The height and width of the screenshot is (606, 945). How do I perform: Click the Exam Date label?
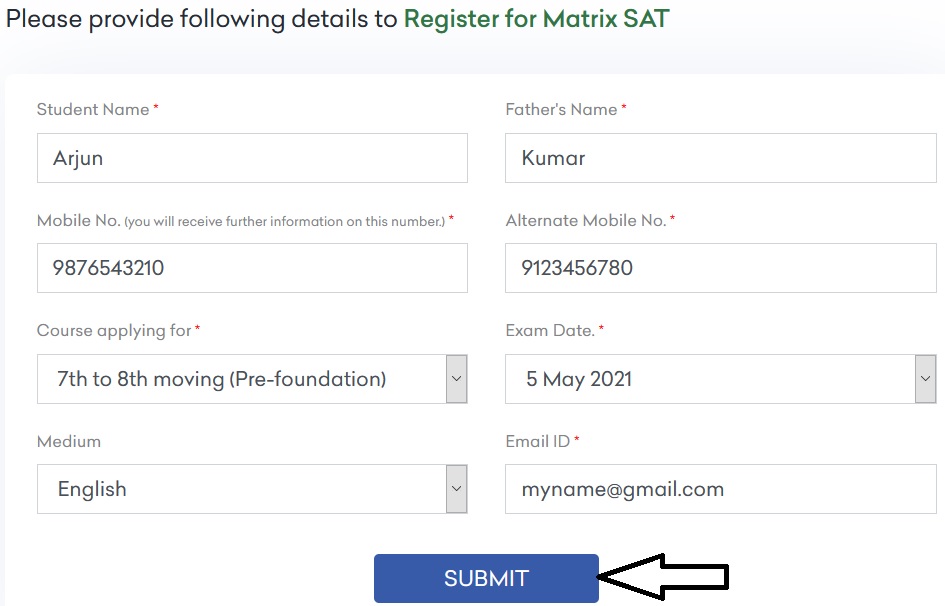click(550, 330)
